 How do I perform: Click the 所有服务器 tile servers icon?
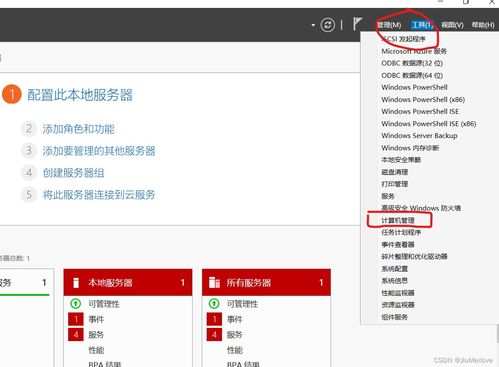(214, 283)
